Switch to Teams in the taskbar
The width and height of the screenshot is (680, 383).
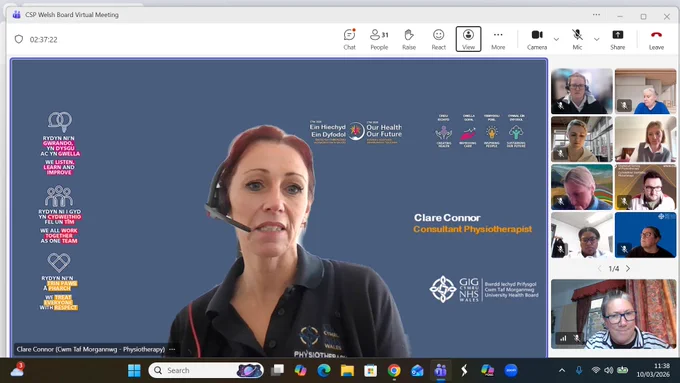tap(441, 370)
